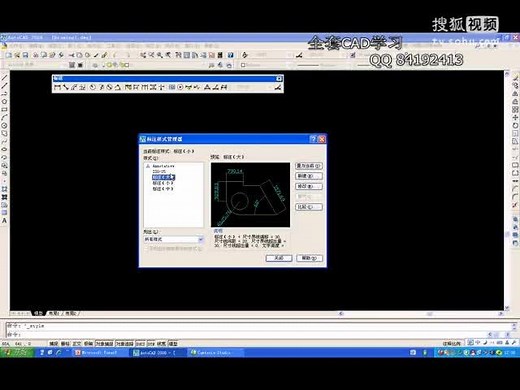
Task: Select 标注(大) in the styles list
Action: [163, 177]
